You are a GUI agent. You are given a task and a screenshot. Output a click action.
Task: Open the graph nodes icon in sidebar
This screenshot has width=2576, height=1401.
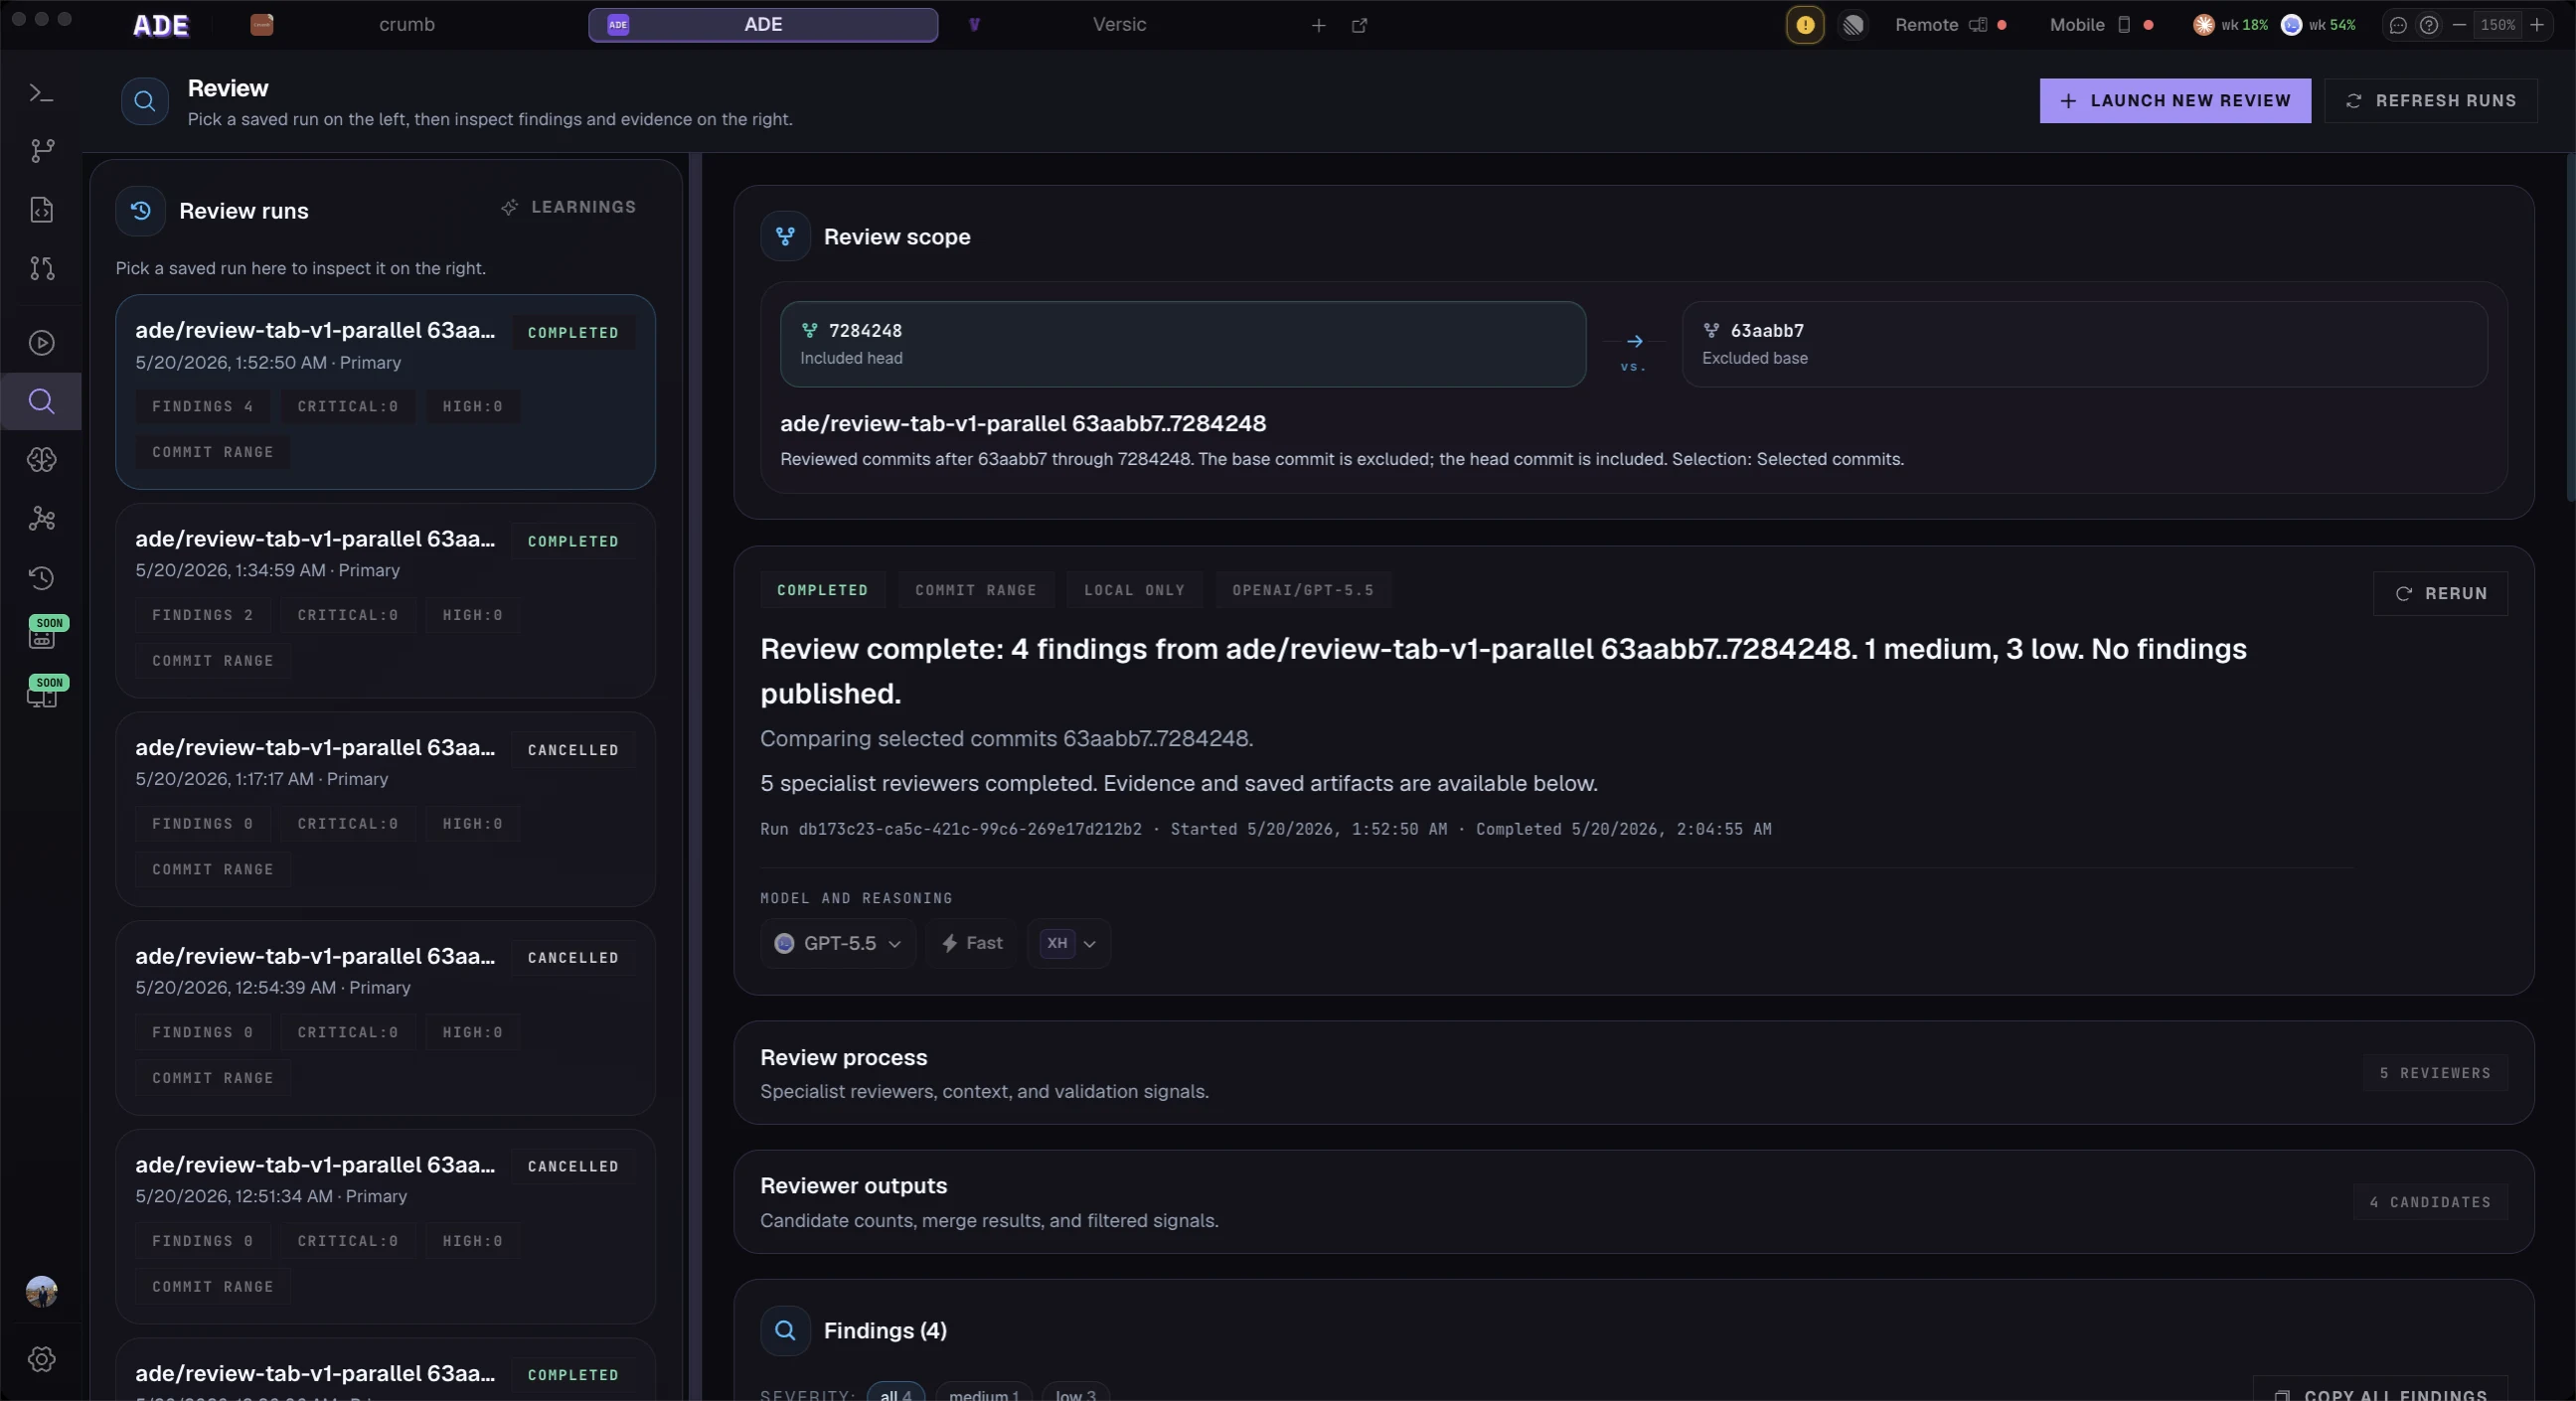[x=41, y=519]
